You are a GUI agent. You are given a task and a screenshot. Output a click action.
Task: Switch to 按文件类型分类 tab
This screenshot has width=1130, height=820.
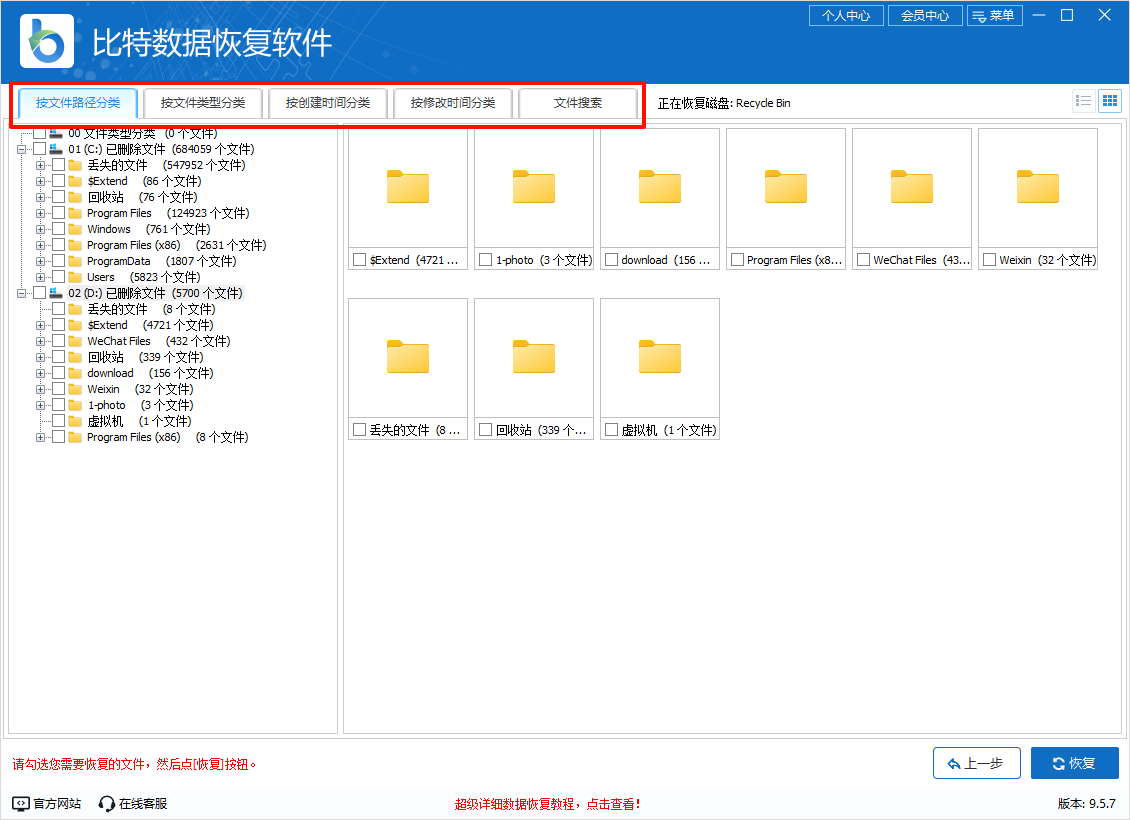[x=202, y=103]
